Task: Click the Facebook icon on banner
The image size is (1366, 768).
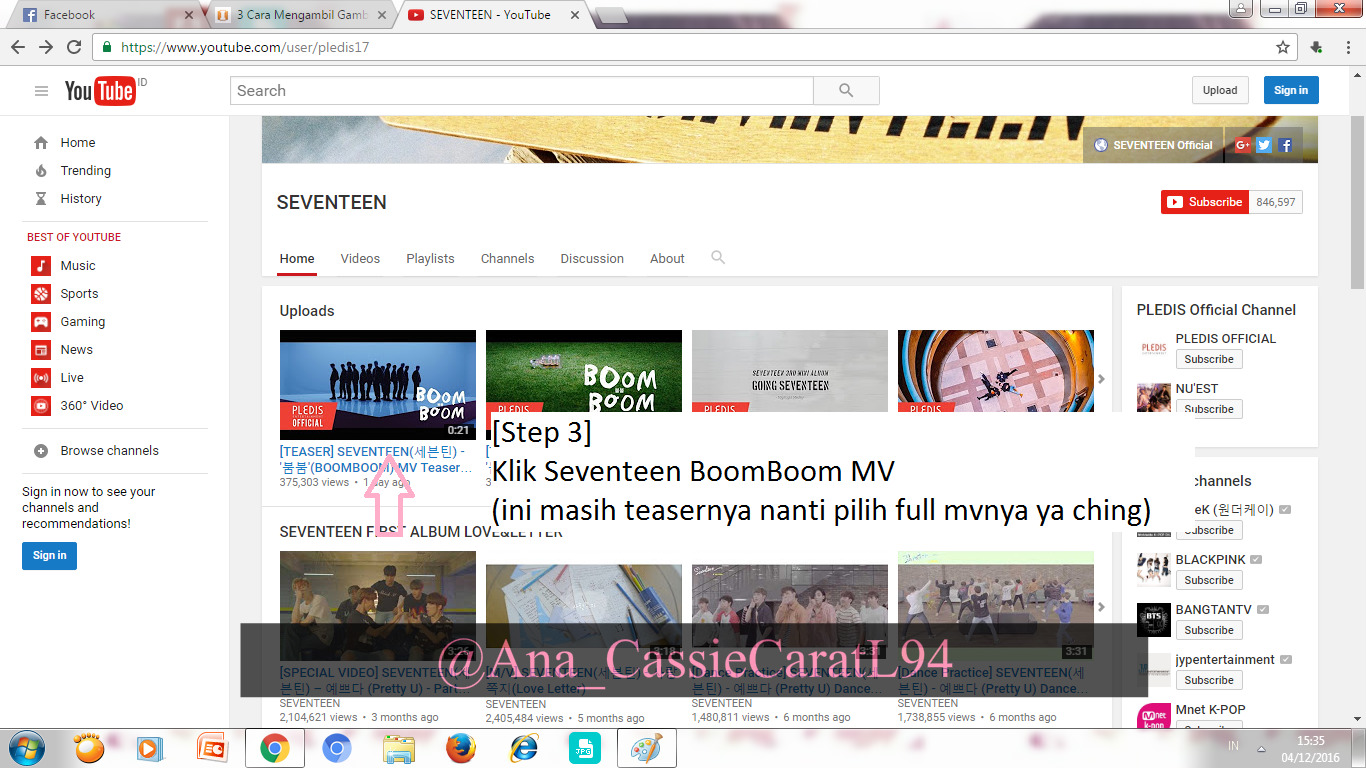Action: click(x=1285, y=145)
